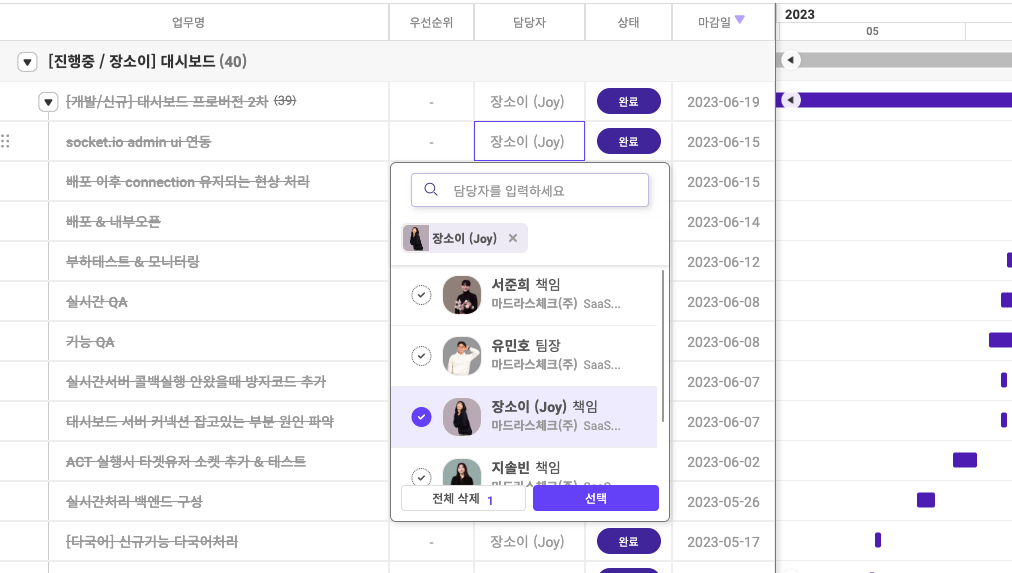1012x573 pixels.
Task: Click 서준희's profile photo
Action: (x=462, y=295)
